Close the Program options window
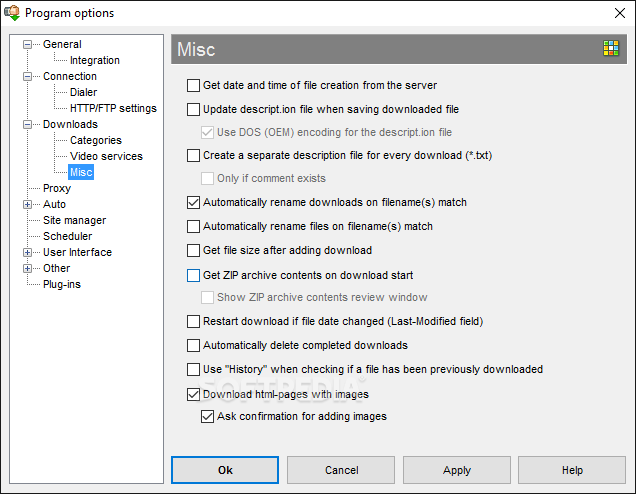 (x=619, y=13)
